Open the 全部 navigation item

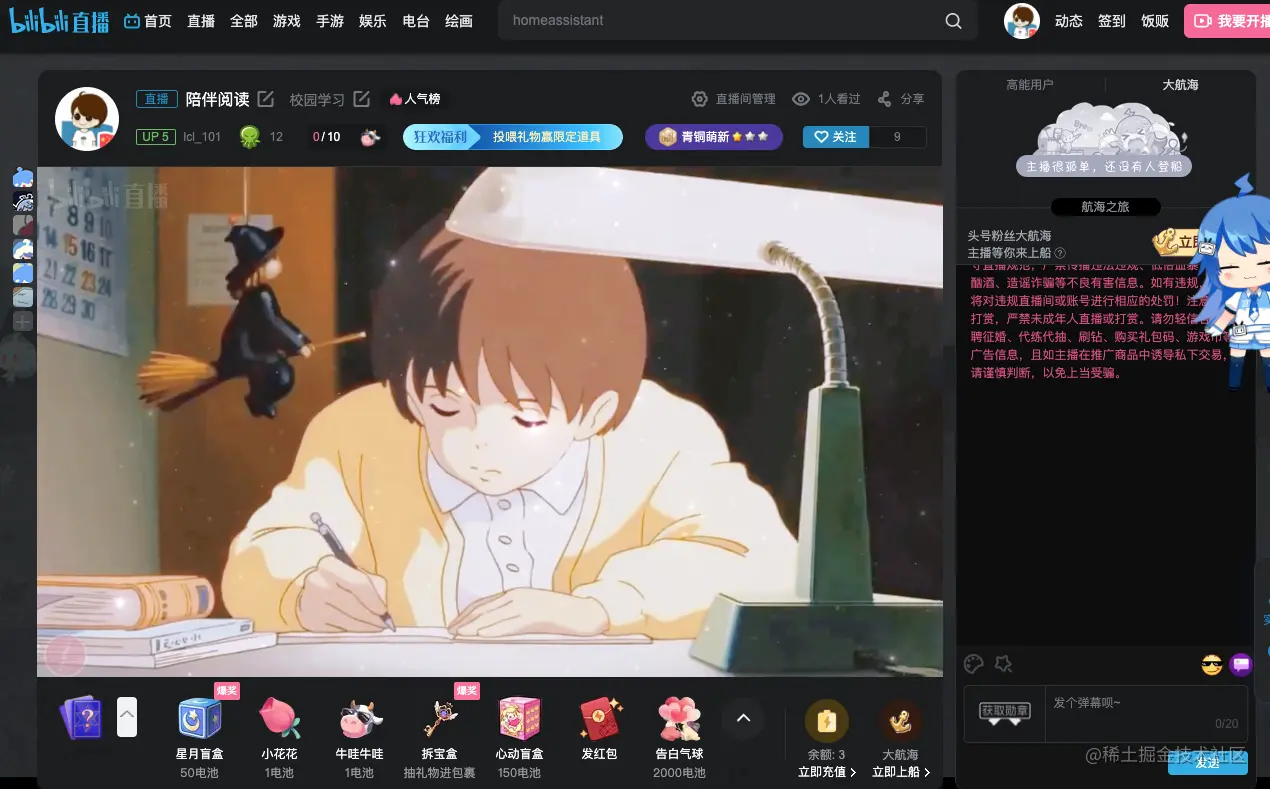244,20
